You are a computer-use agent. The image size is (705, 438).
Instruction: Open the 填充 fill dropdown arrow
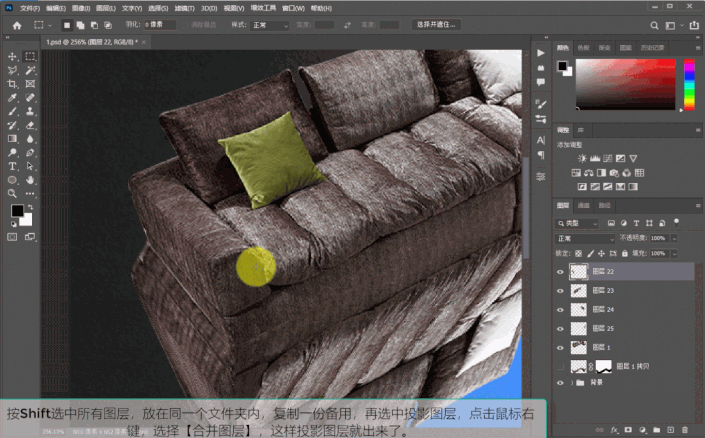(x=674, y=254)
